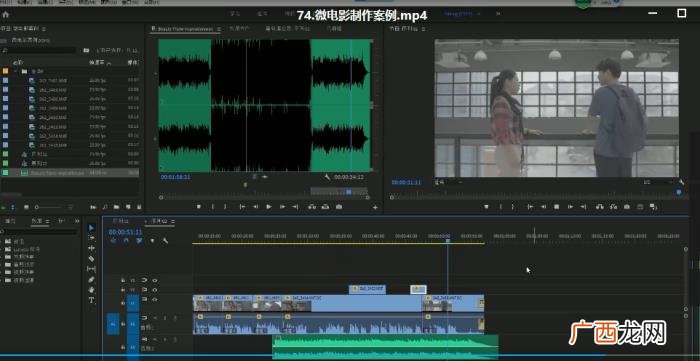Click Program monitor settings wrench

coord(681,182)
